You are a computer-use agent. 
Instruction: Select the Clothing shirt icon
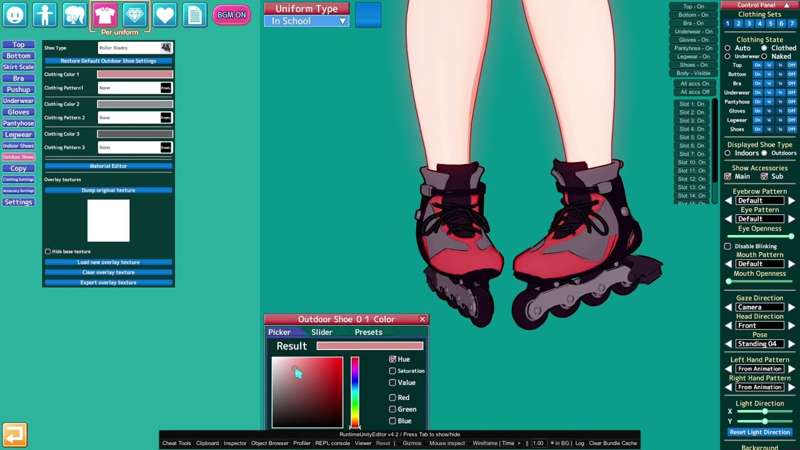click(x=105, y=14)
